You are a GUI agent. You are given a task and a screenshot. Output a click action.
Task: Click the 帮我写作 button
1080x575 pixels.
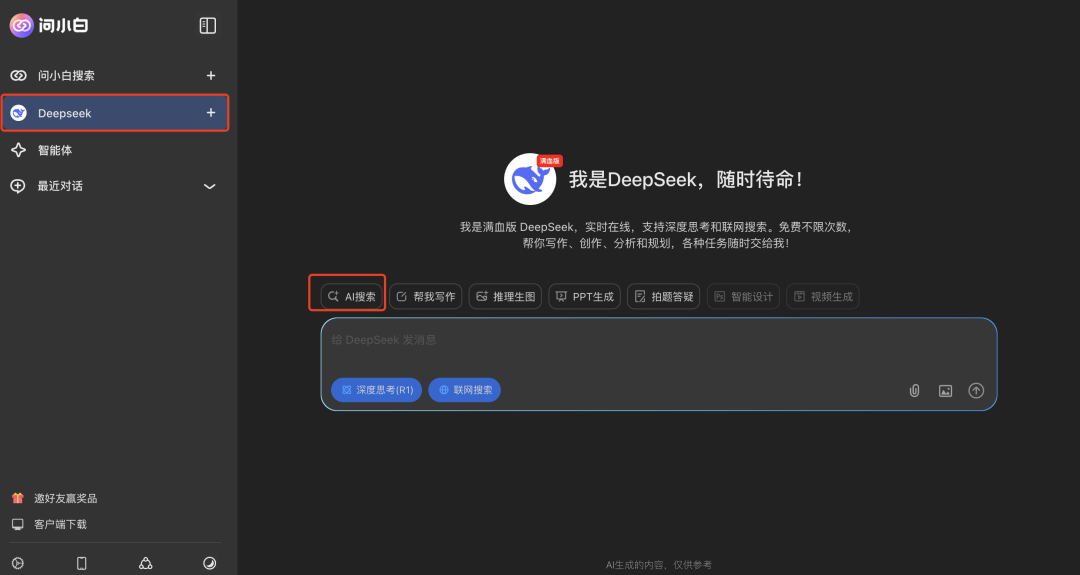click(426, 296)
